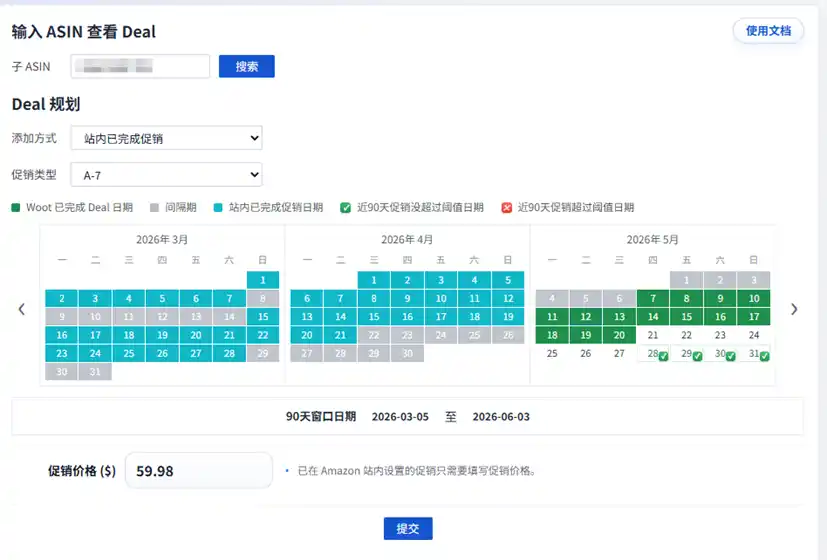The height and width of the screenshot is (560, 827).
Task: Open the 促销类型 A-7 dropdown
Action: pyautogui.click(x=167, y=175)
